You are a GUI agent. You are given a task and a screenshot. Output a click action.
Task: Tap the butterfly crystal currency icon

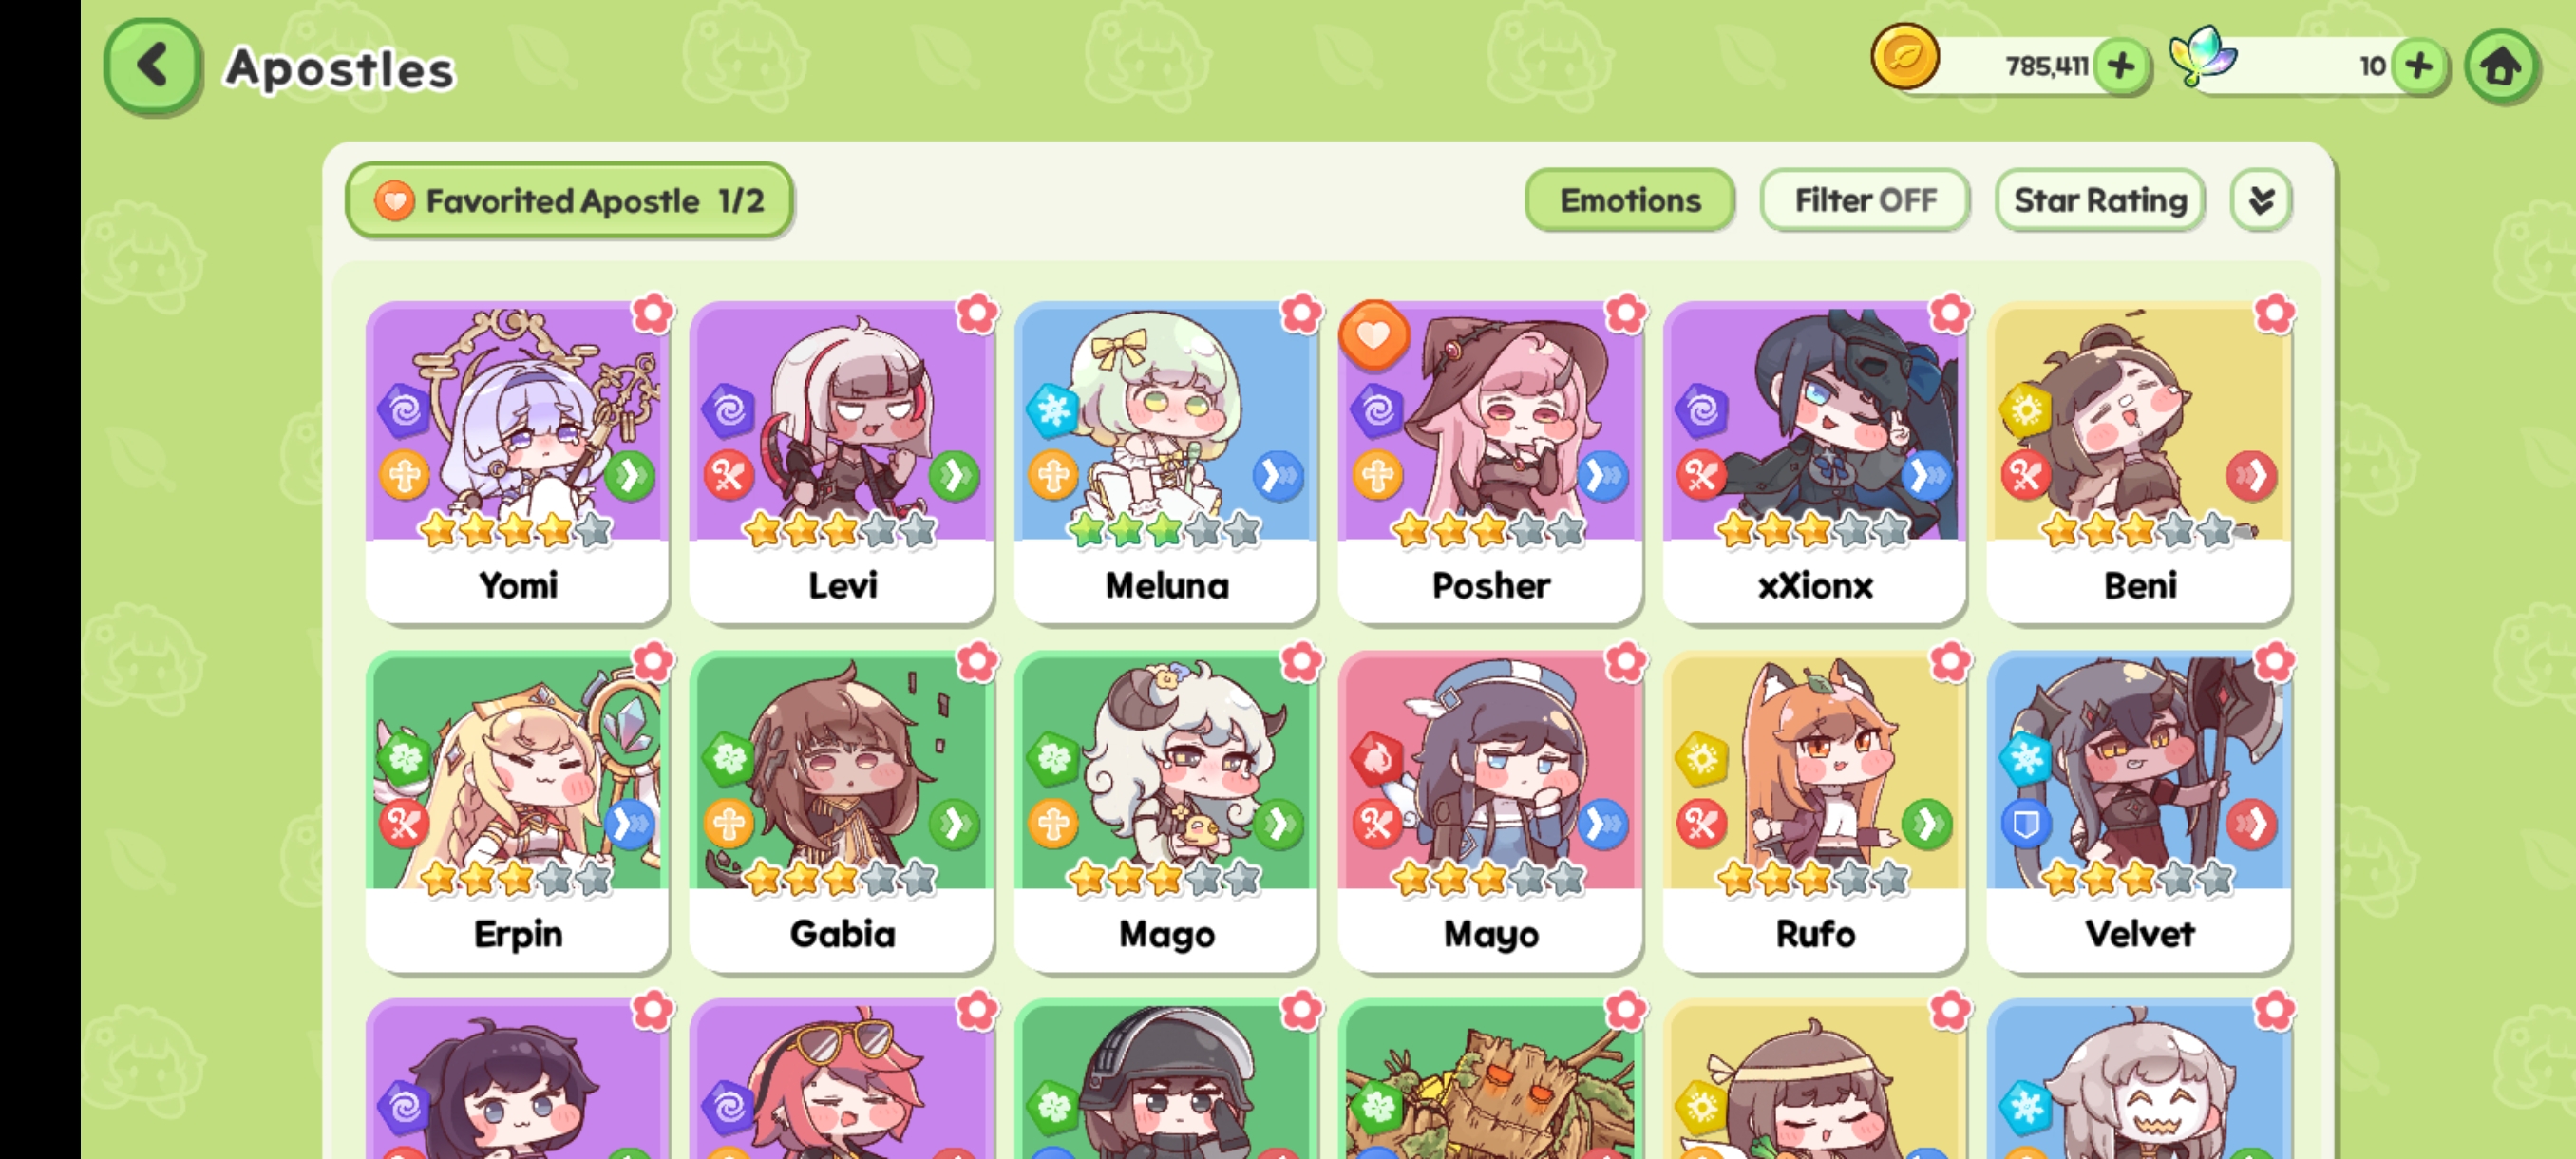click(2203, 57)
